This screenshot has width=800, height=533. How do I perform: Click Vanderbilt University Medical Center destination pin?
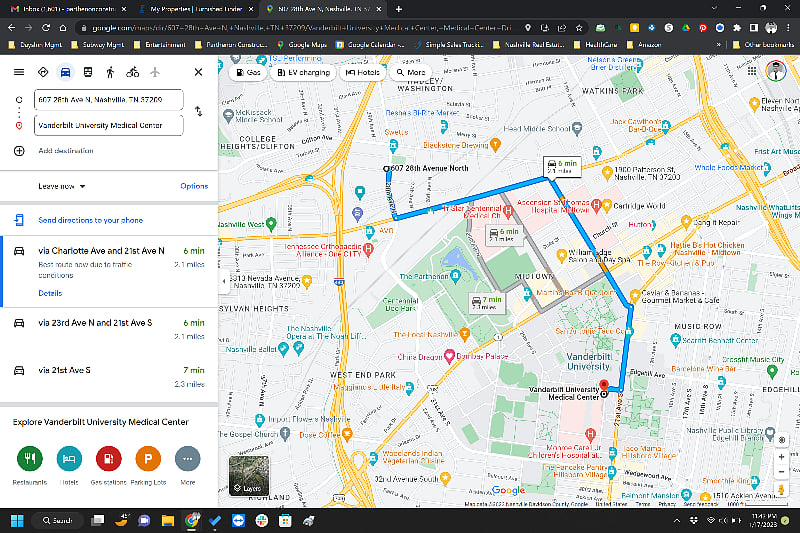click(x=604, y=386)
